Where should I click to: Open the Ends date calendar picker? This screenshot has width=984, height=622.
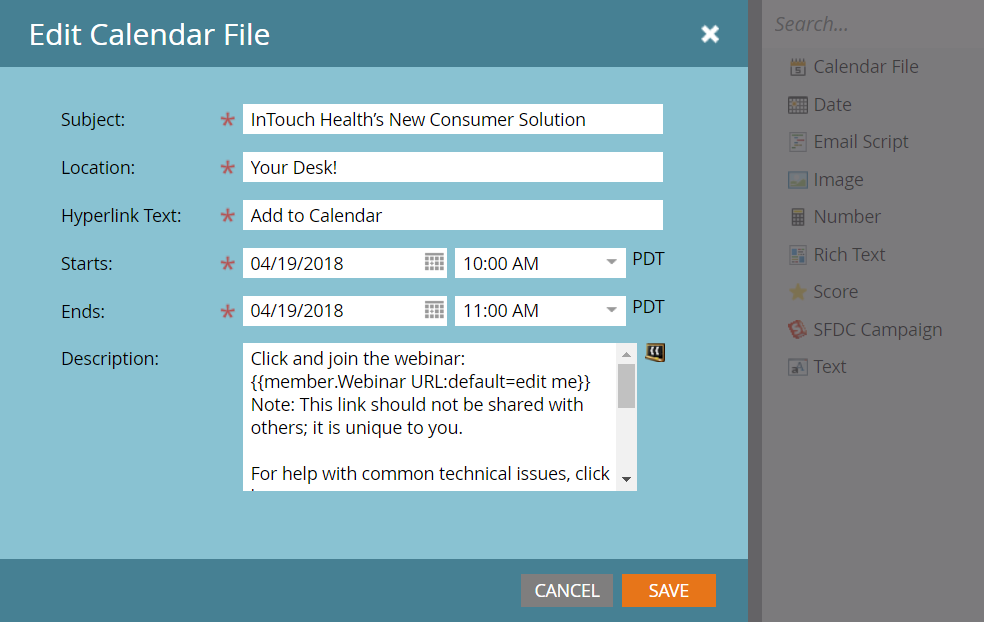[434, 310]
